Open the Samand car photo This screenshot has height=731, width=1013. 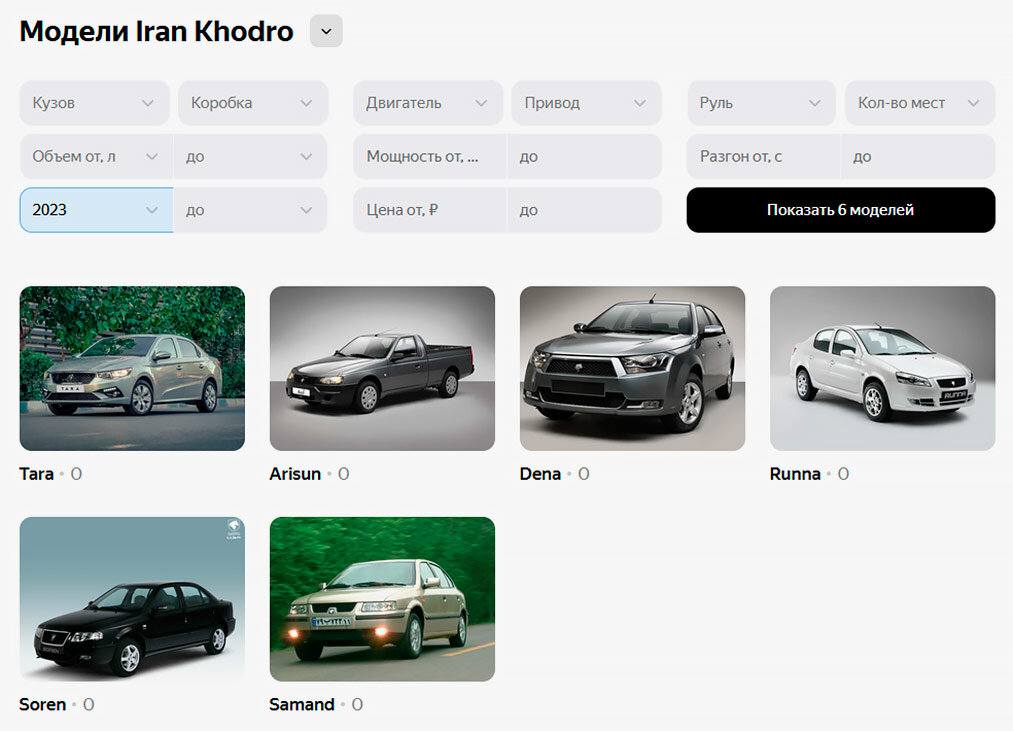pyautogui.click(x=382, y=599)
